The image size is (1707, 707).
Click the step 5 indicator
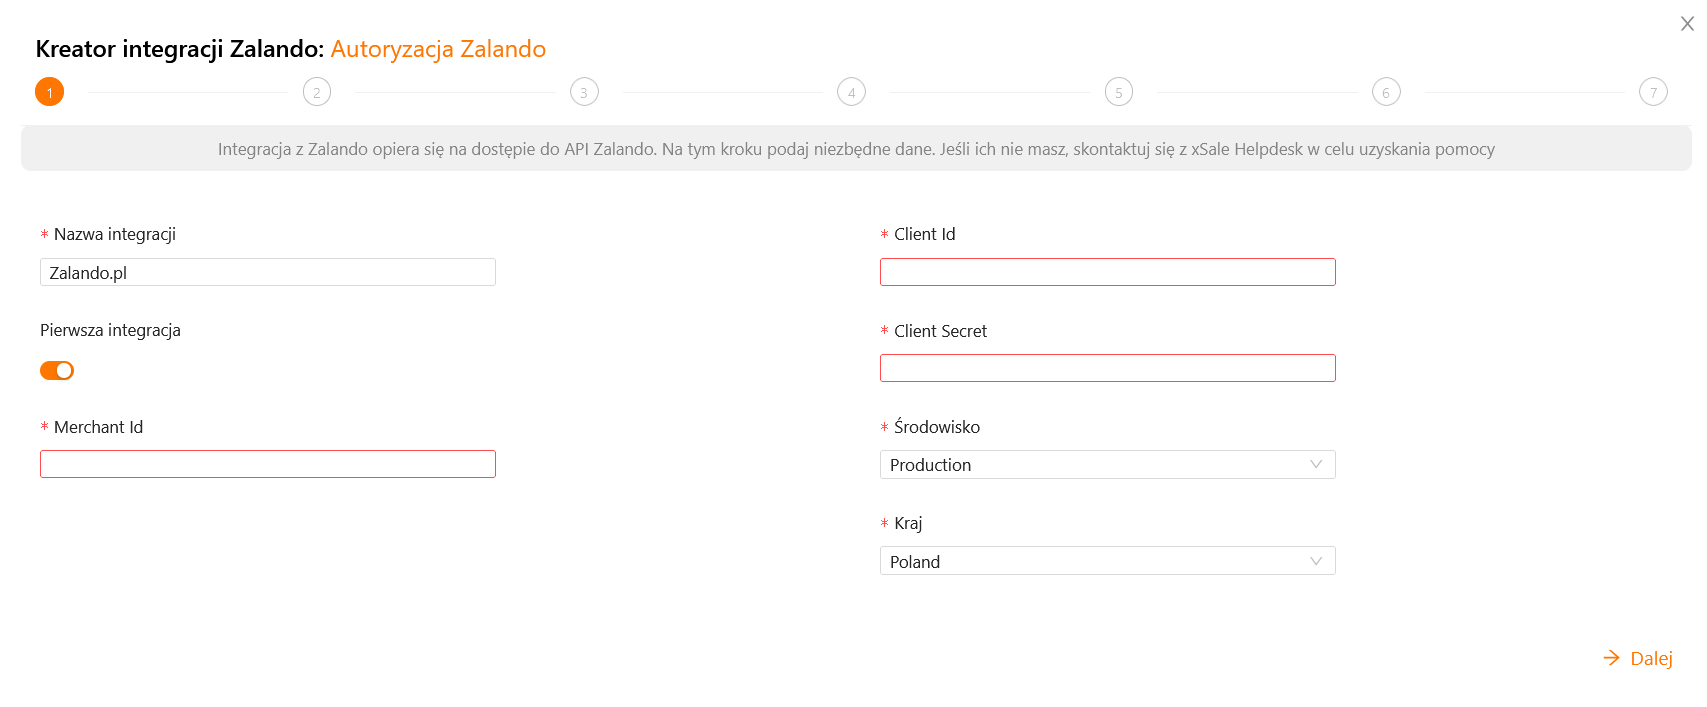(1119, 92)
